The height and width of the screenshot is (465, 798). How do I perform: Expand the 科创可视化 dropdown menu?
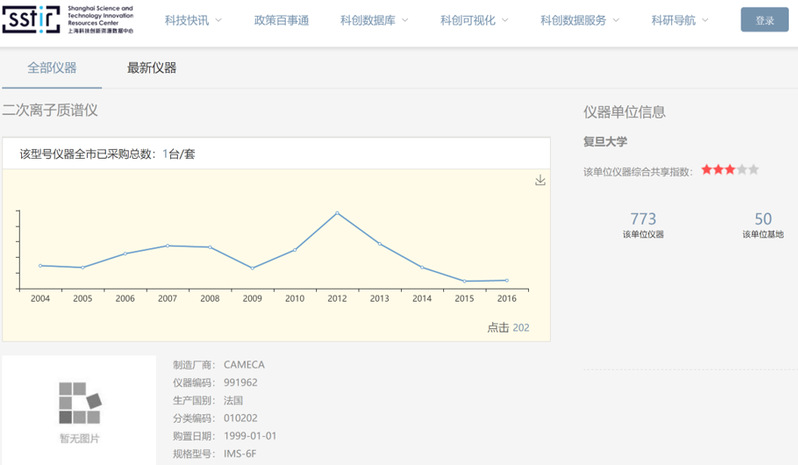474,20
